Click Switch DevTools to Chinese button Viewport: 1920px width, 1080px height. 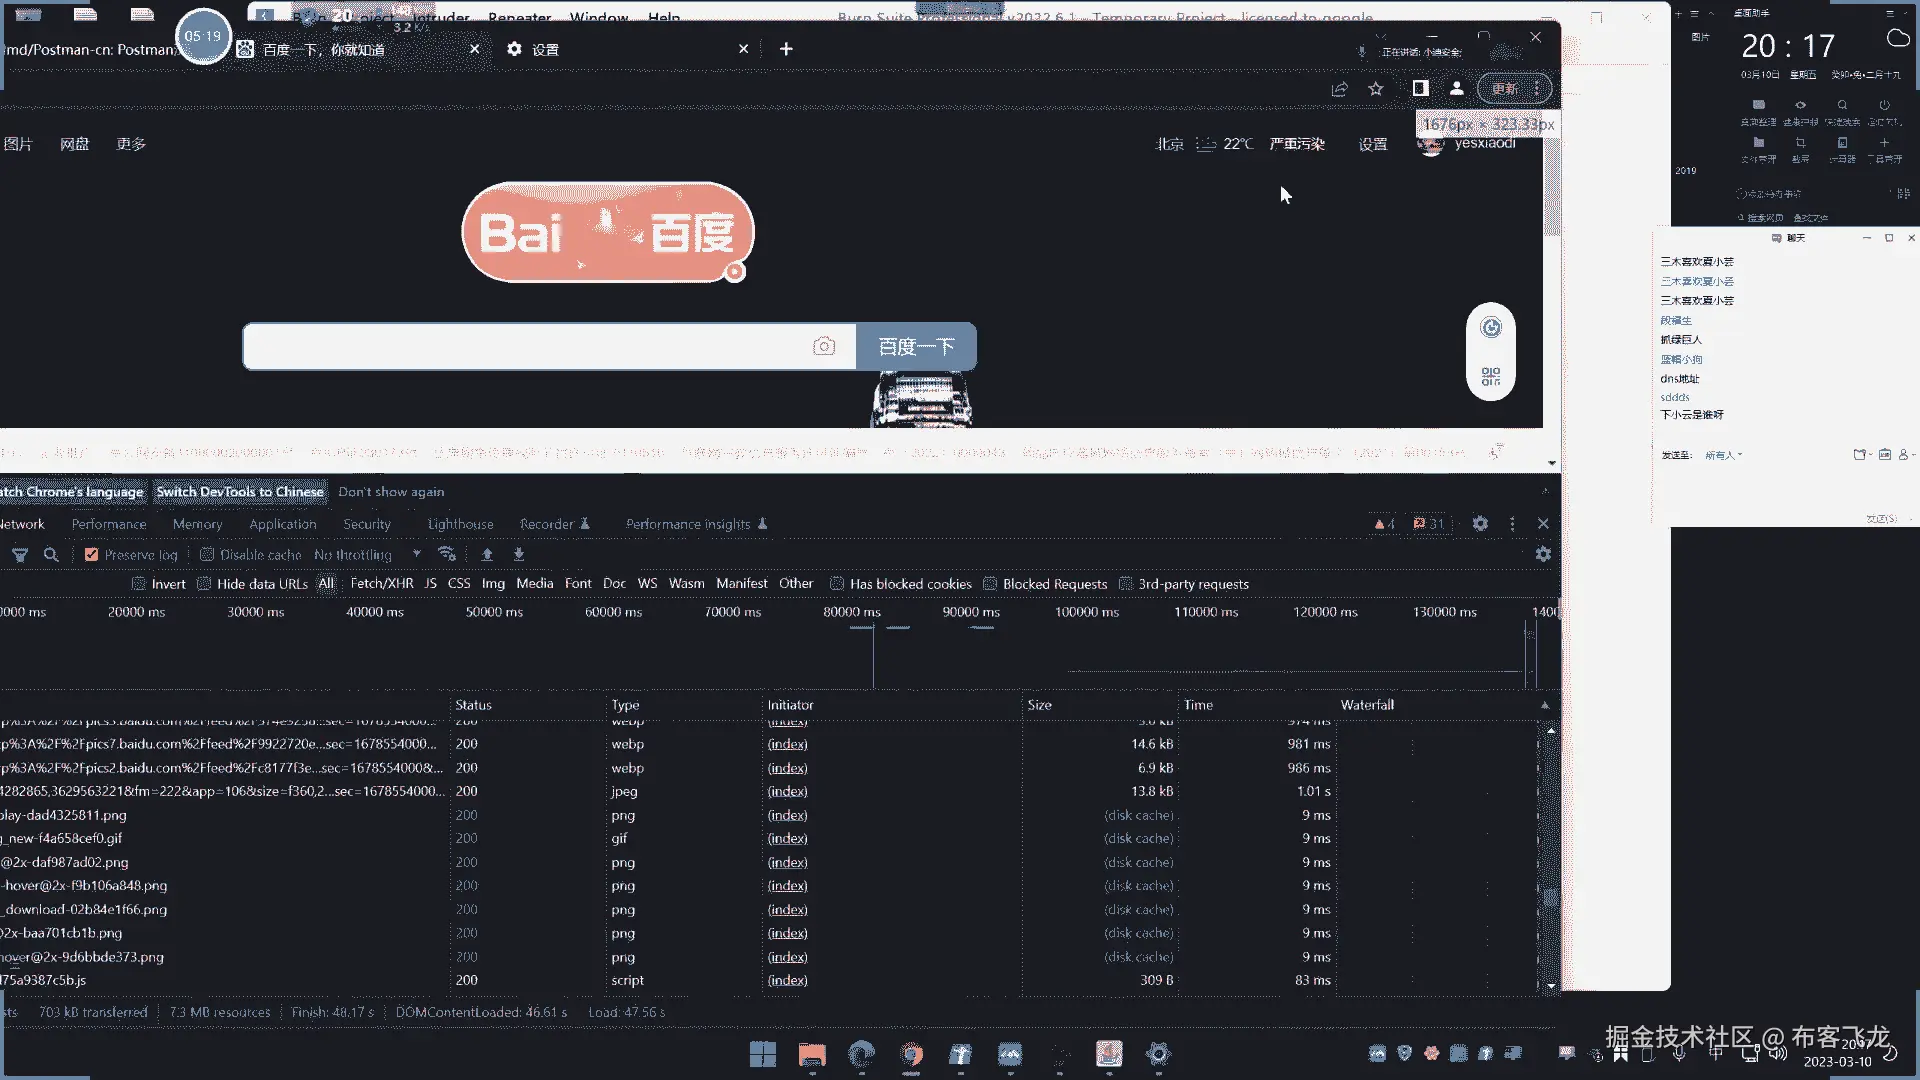pos(240,492)
